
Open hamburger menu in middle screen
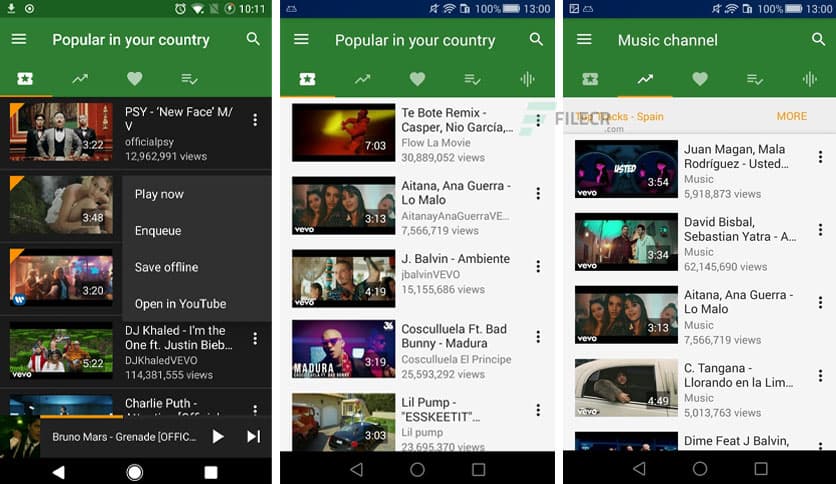click(x=301, y=39)
